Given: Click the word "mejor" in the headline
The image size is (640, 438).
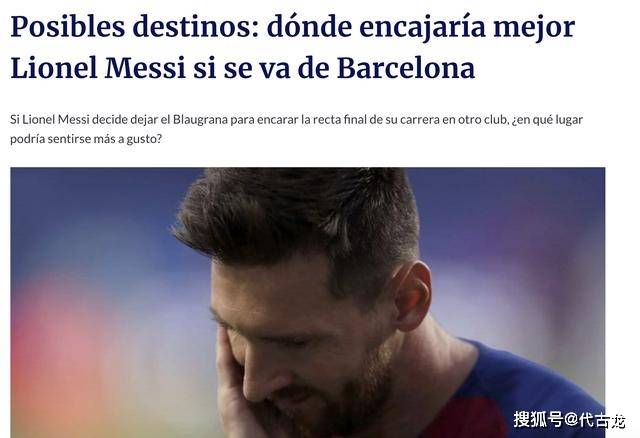Looking at the screenshot, I should (535, 28).
